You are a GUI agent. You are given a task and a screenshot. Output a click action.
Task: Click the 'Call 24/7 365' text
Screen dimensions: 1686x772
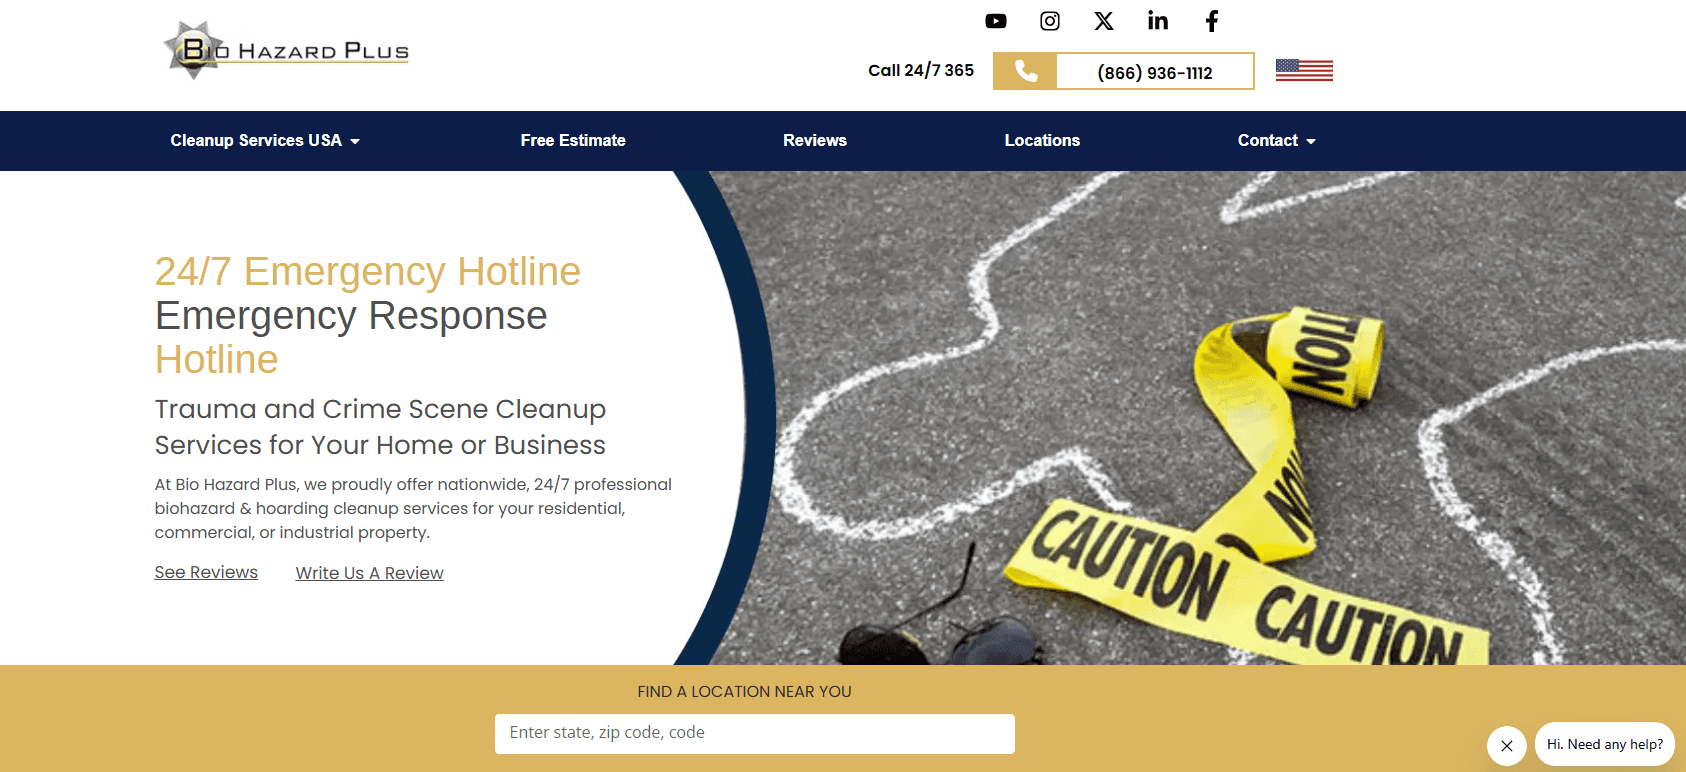921,70
